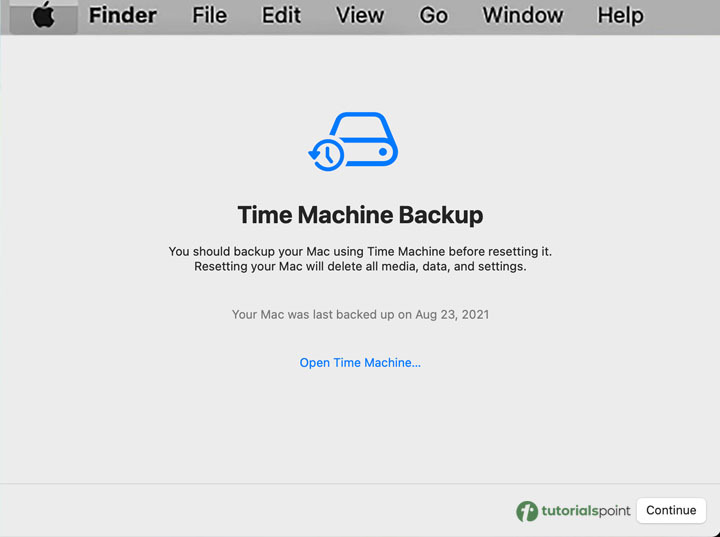The width and height of the screenshot is (720, 537).
Task: Click the Open Time Machine link
Action: click(x=360, y=363)
